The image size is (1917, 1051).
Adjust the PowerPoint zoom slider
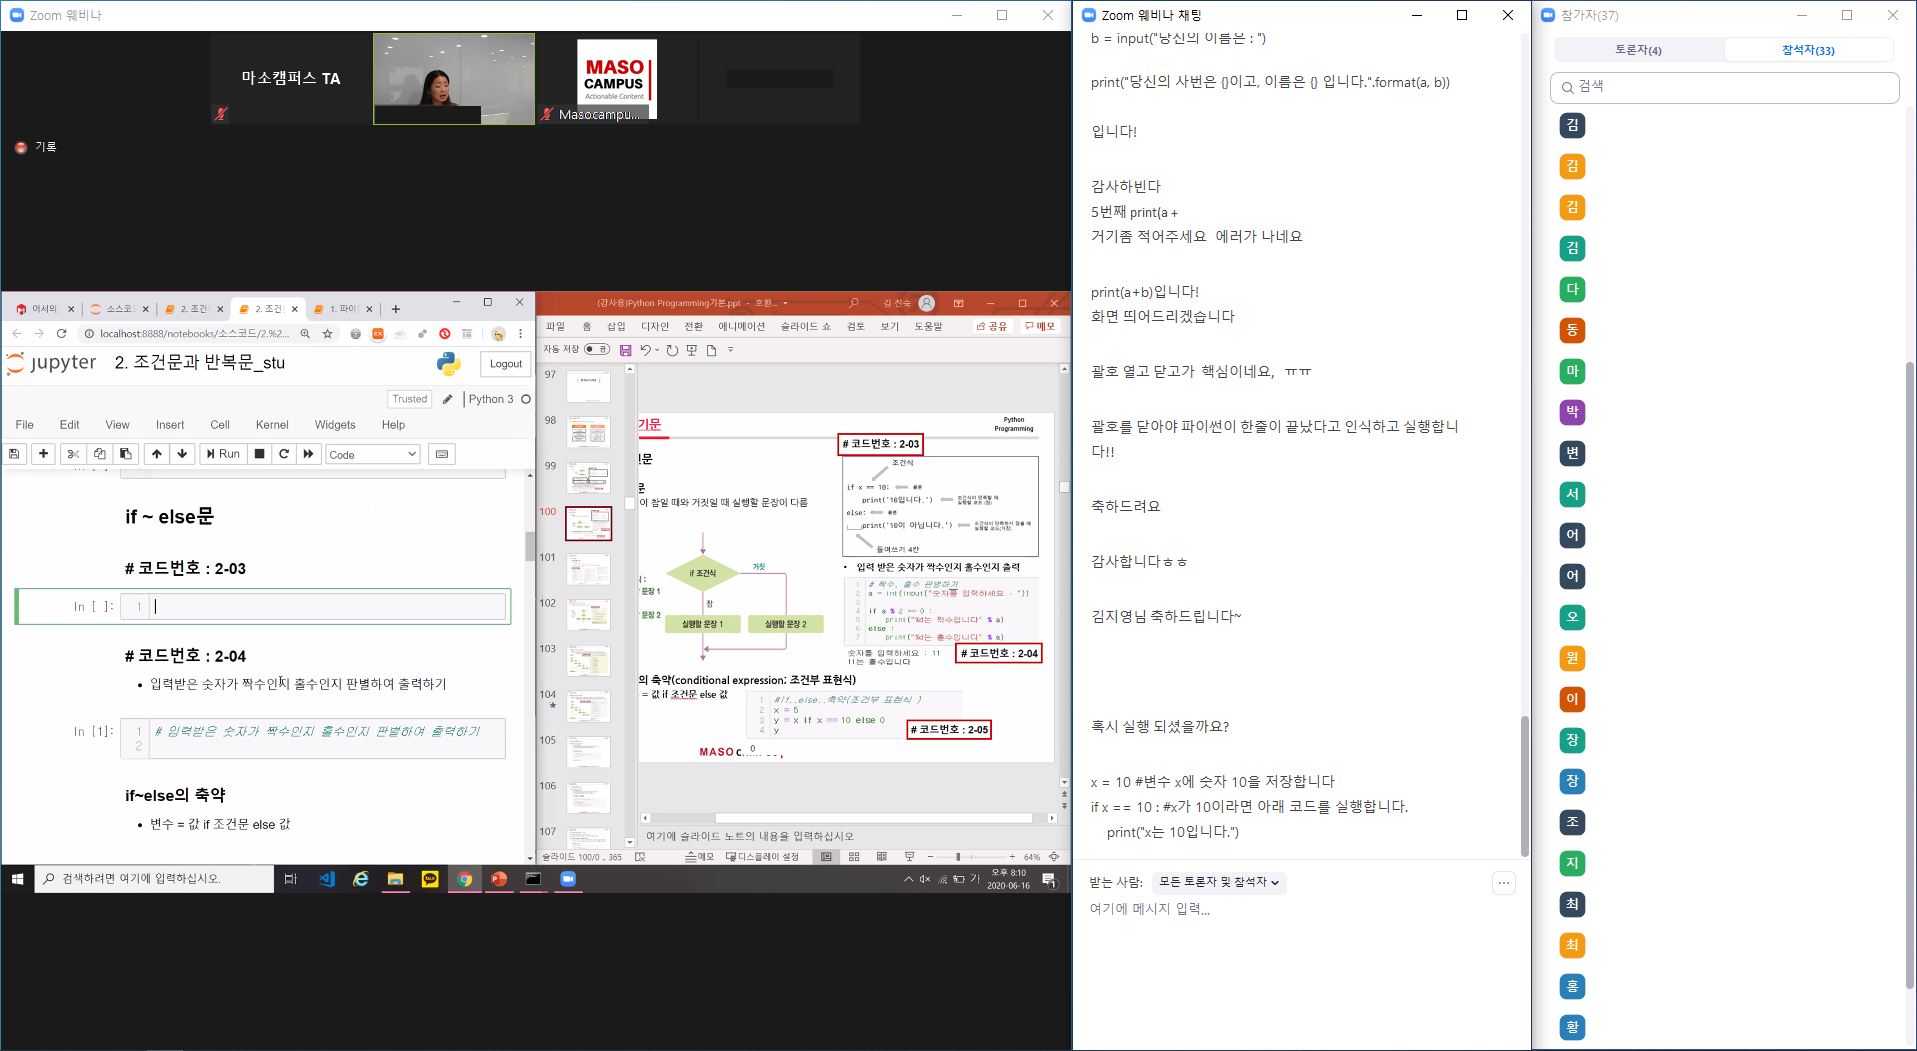[958, 857]
